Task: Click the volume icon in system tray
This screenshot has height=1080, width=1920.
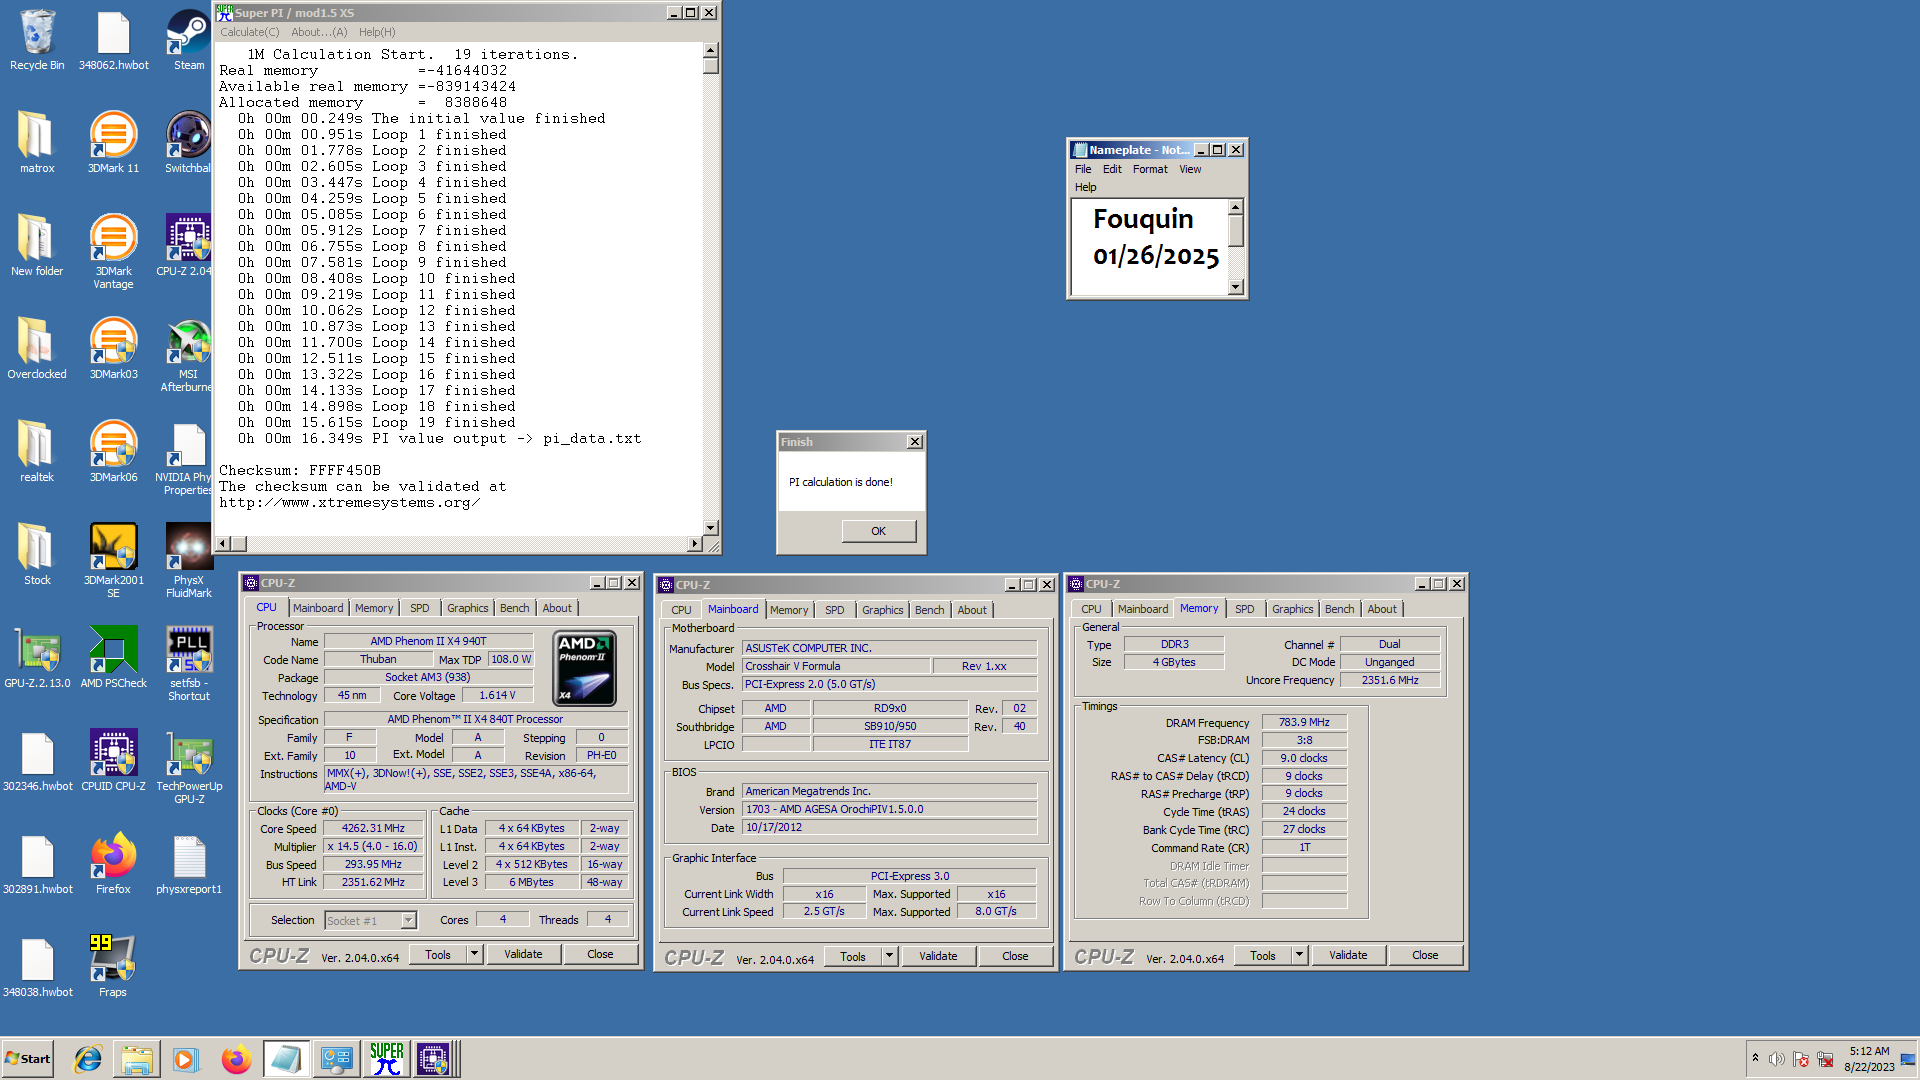Action: tap(1776, 1059)
